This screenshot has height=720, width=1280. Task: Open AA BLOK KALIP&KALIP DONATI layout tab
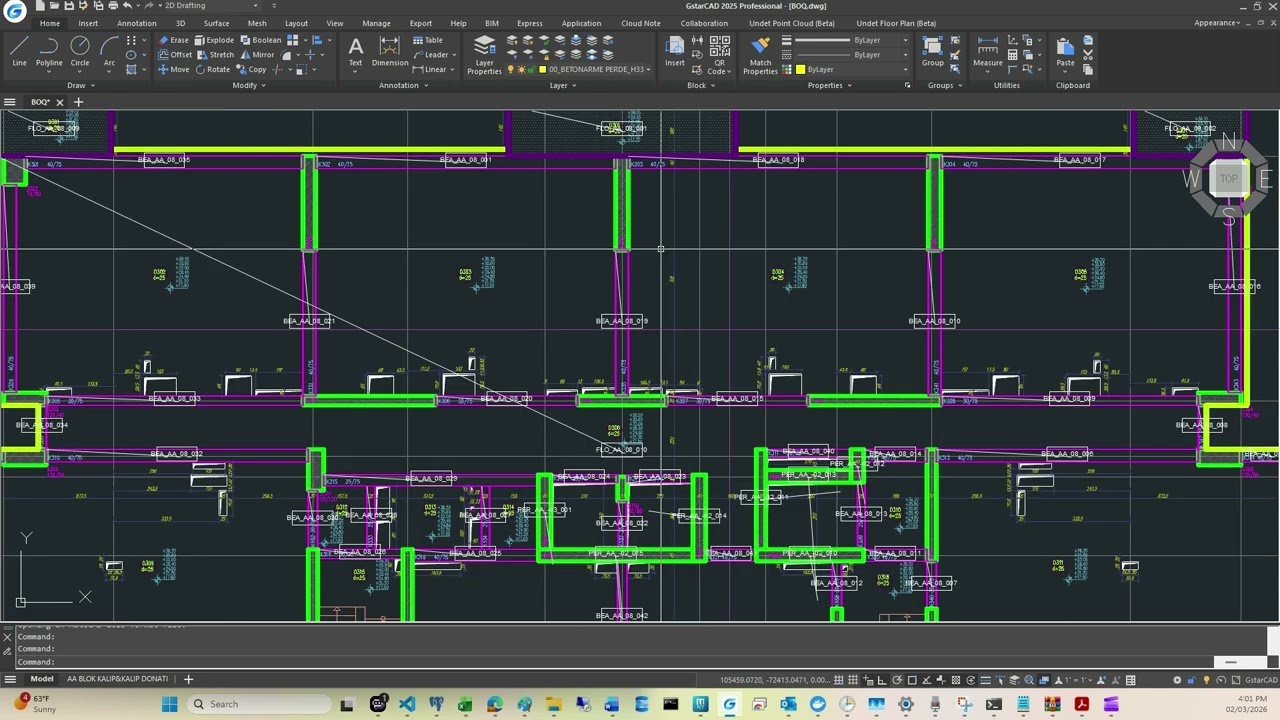(x=117, y=679)
